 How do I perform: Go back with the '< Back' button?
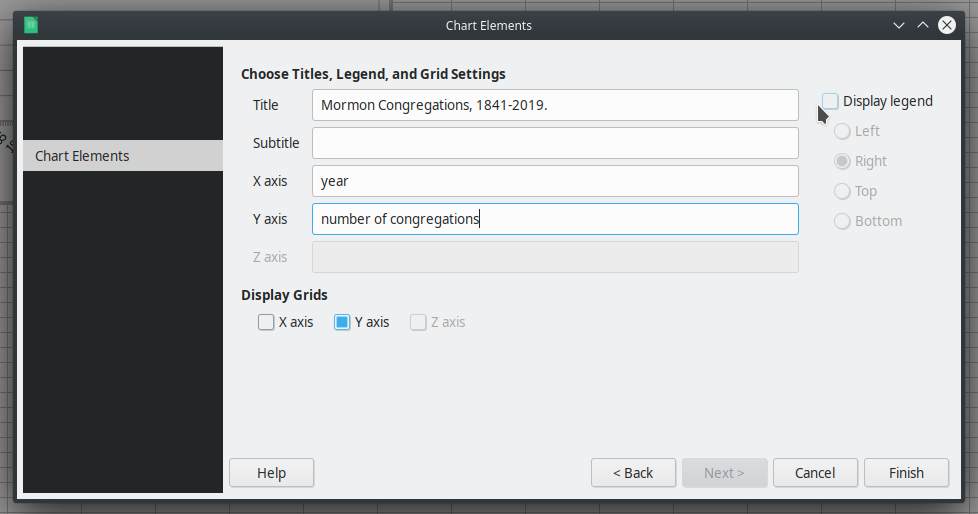[x=633, y=473]
